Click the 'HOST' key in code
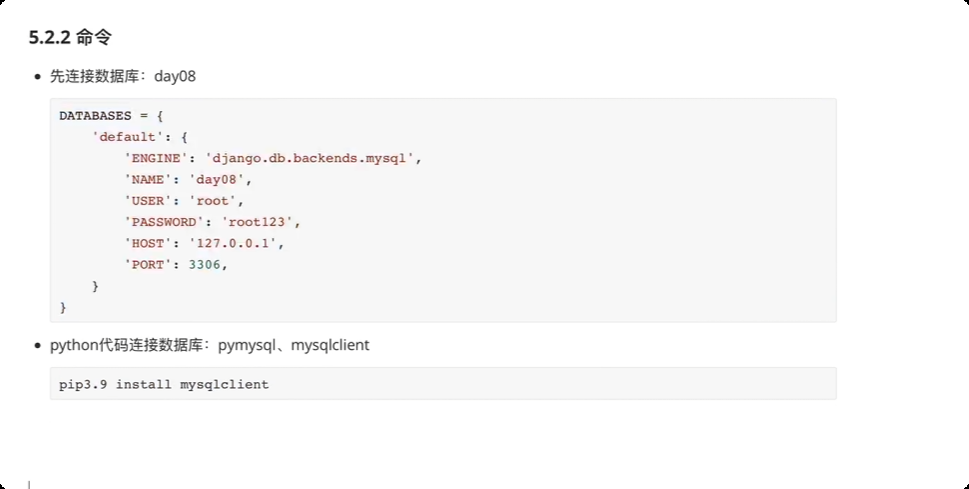The width and height of the screenshot is (969, 489). [149, 243]
